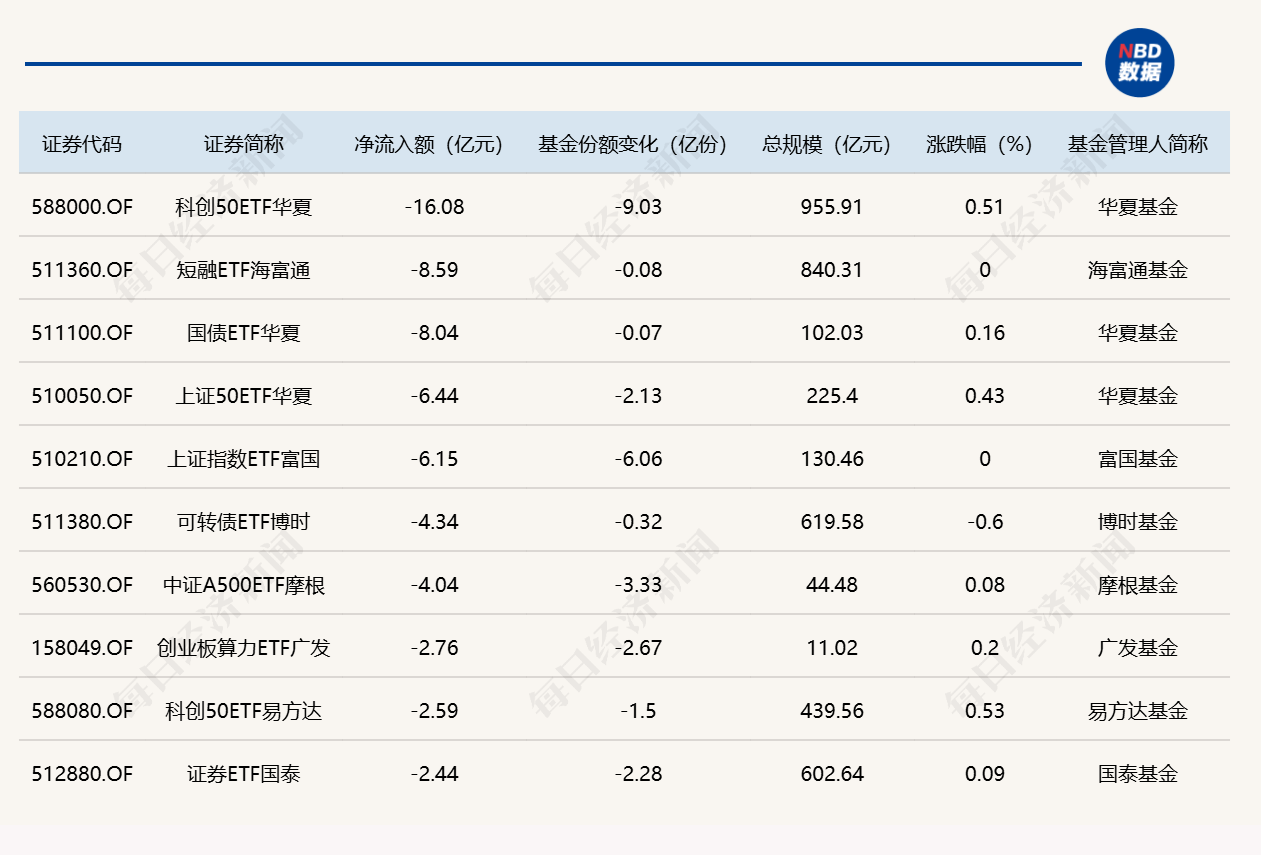Select code 511100.OF in the table
This screenshot has height=855, width=1261.
[81, 333]
